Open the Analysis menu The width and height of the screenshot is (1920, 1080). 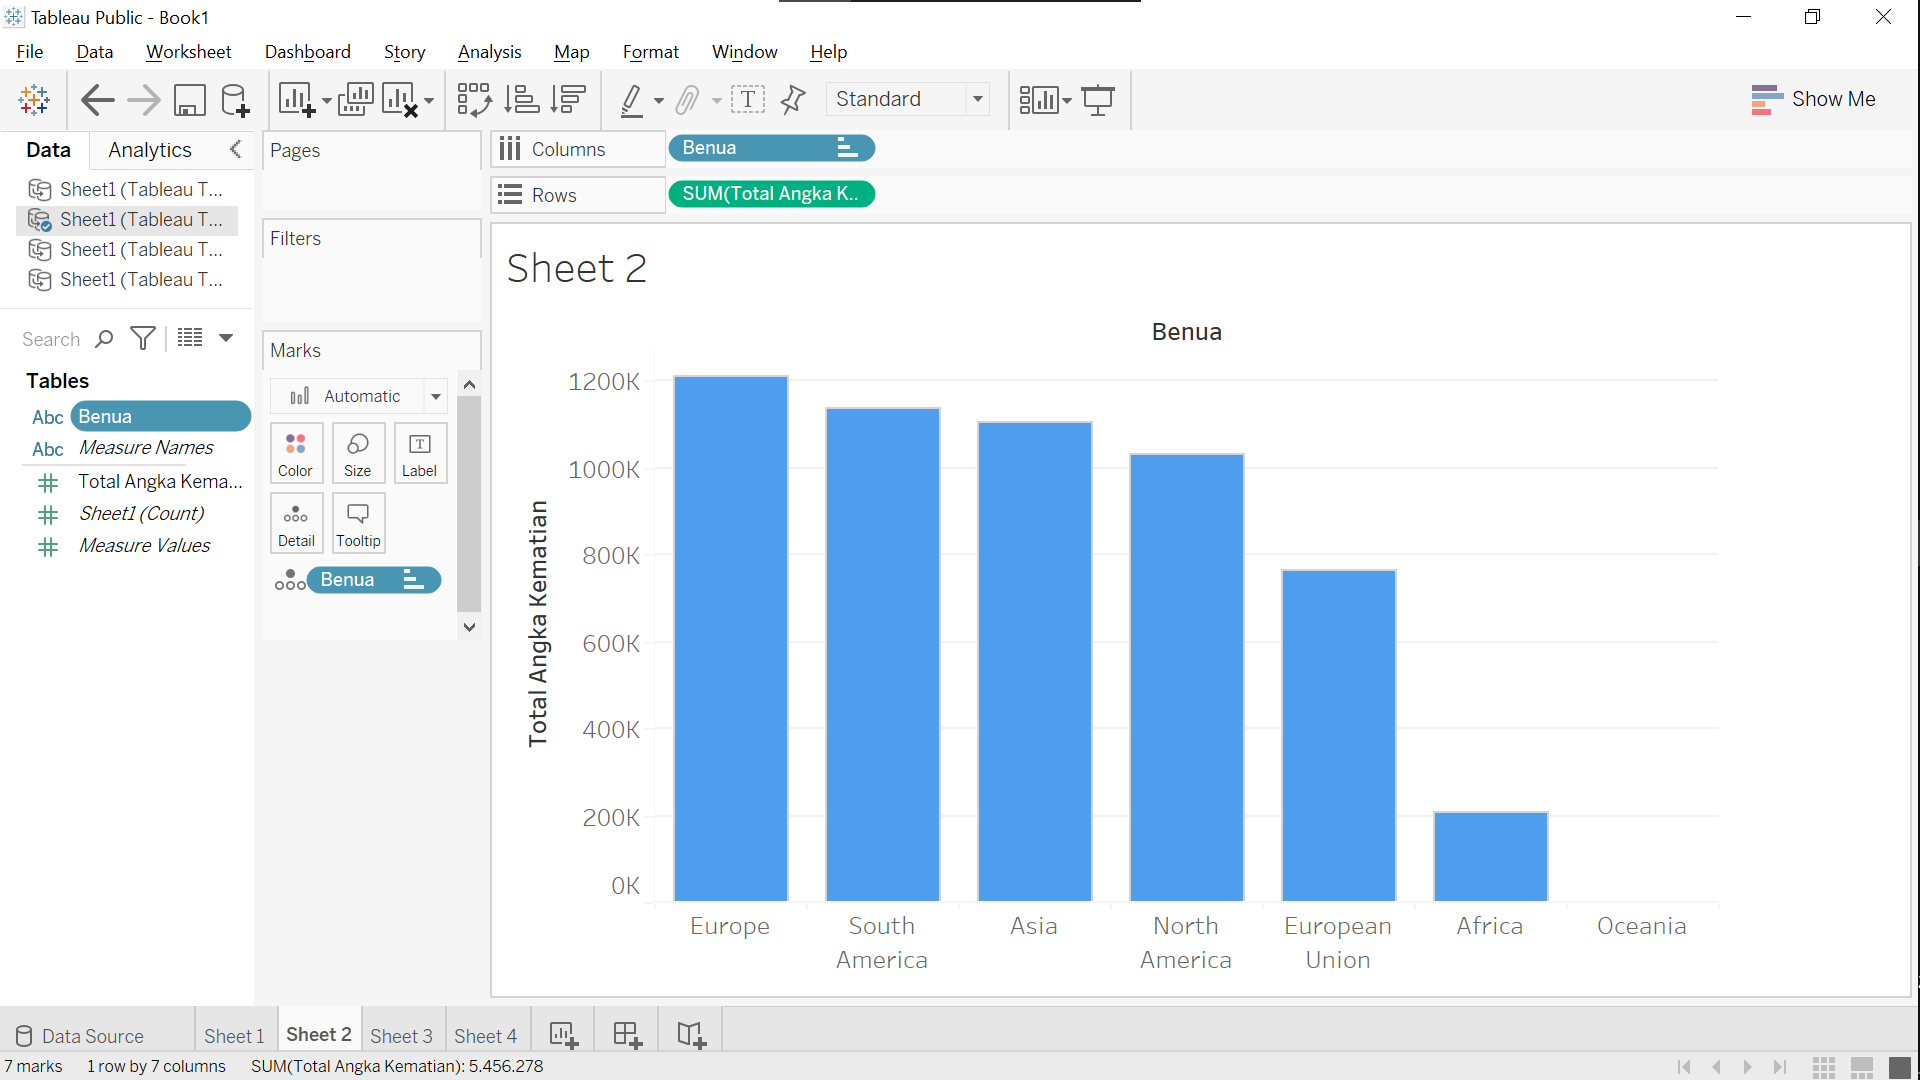coord(489,51)
